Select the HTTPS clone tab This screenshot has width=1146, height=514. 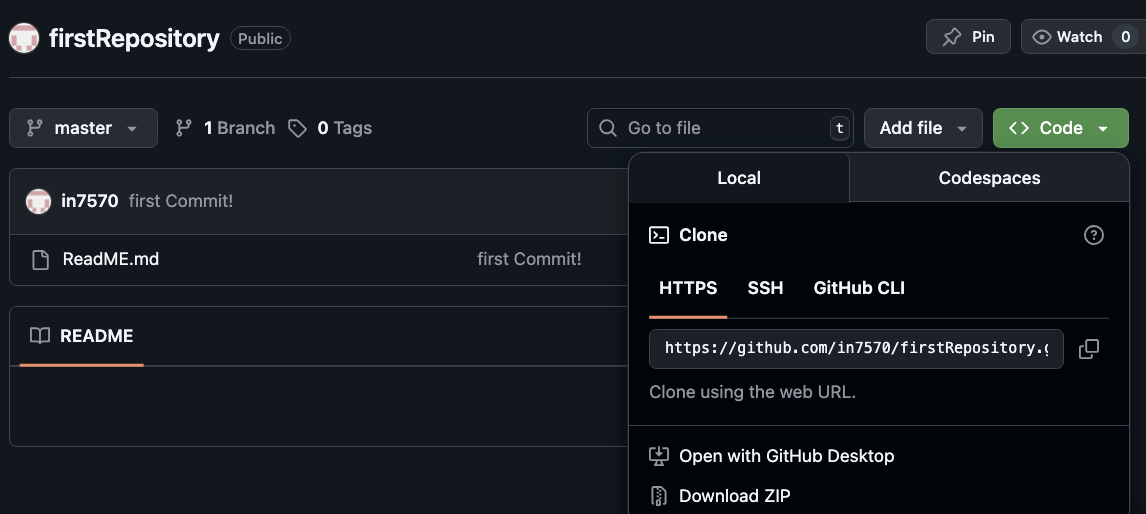(x=688, y=288)
